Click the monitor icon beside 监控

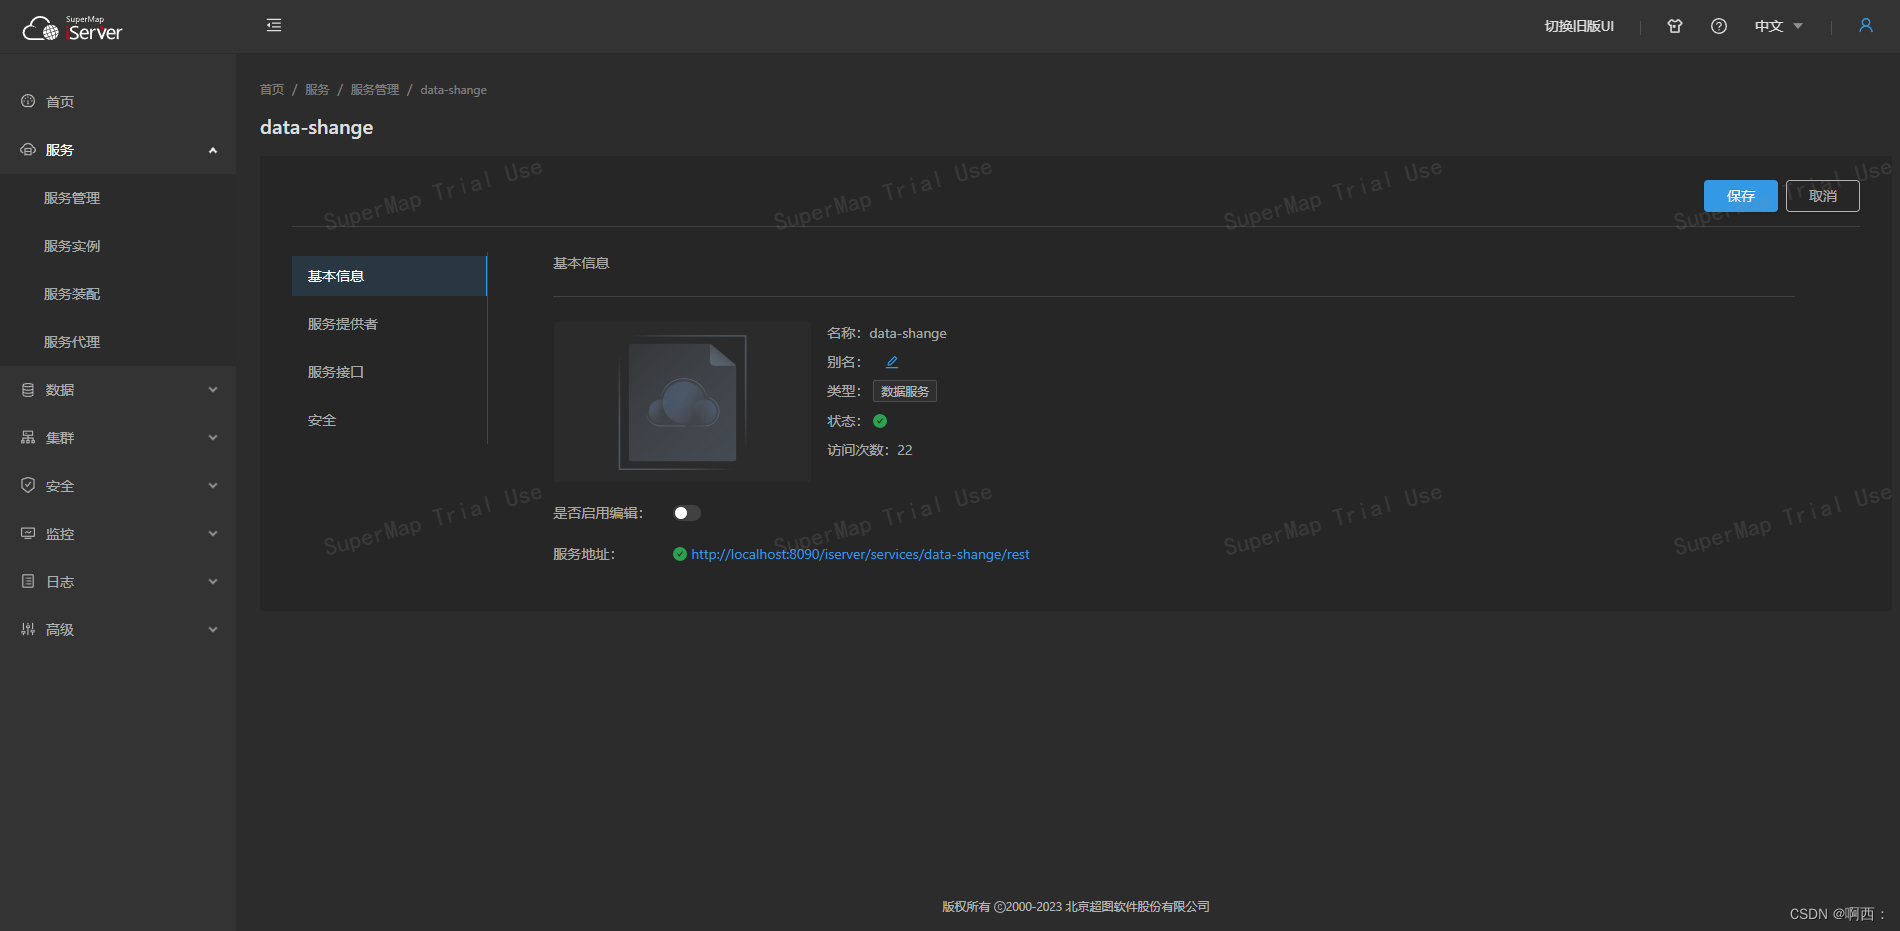click(28, 533)
